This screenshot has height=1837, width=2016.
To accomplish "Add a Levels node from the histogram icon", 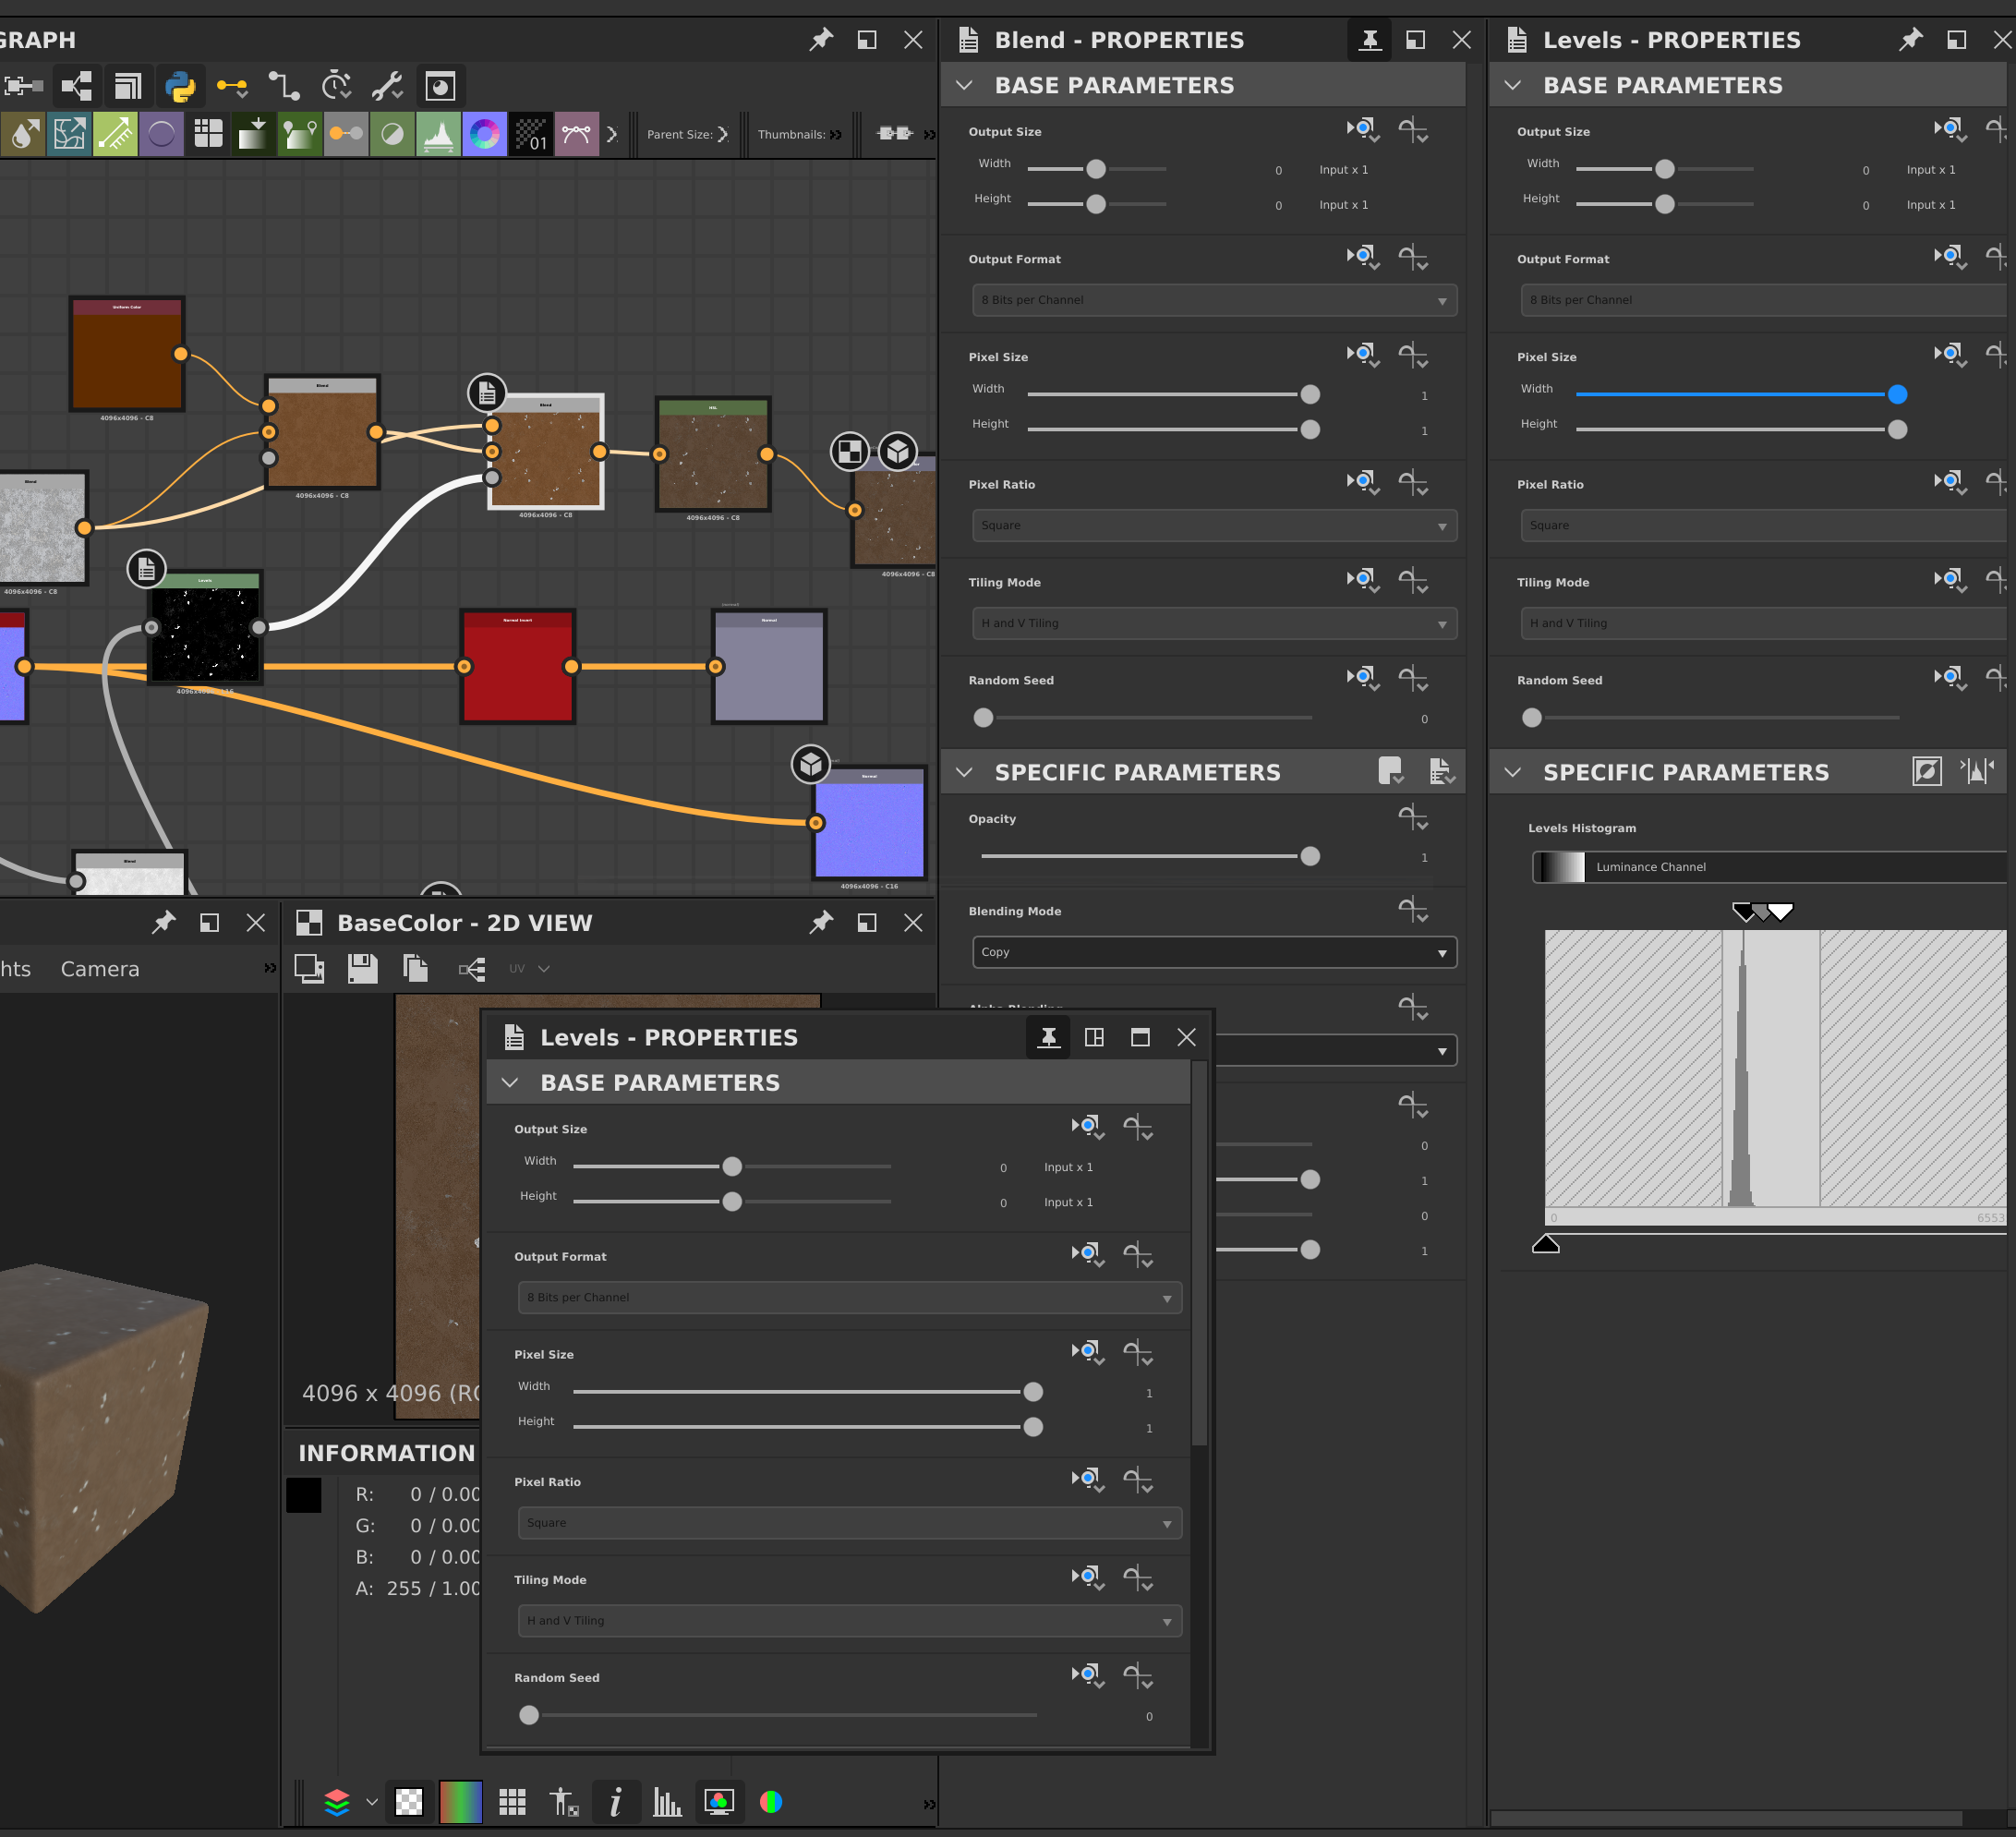I will (438, 133).
